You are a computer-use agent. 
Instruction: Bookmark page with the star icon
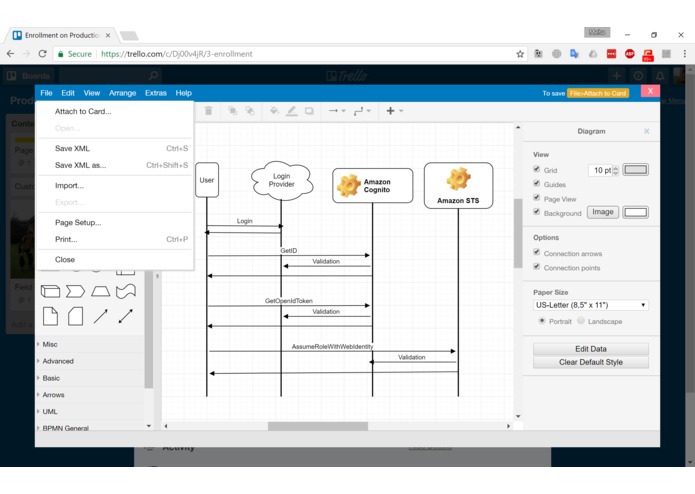pyautogui.click(x=520, y=54)
